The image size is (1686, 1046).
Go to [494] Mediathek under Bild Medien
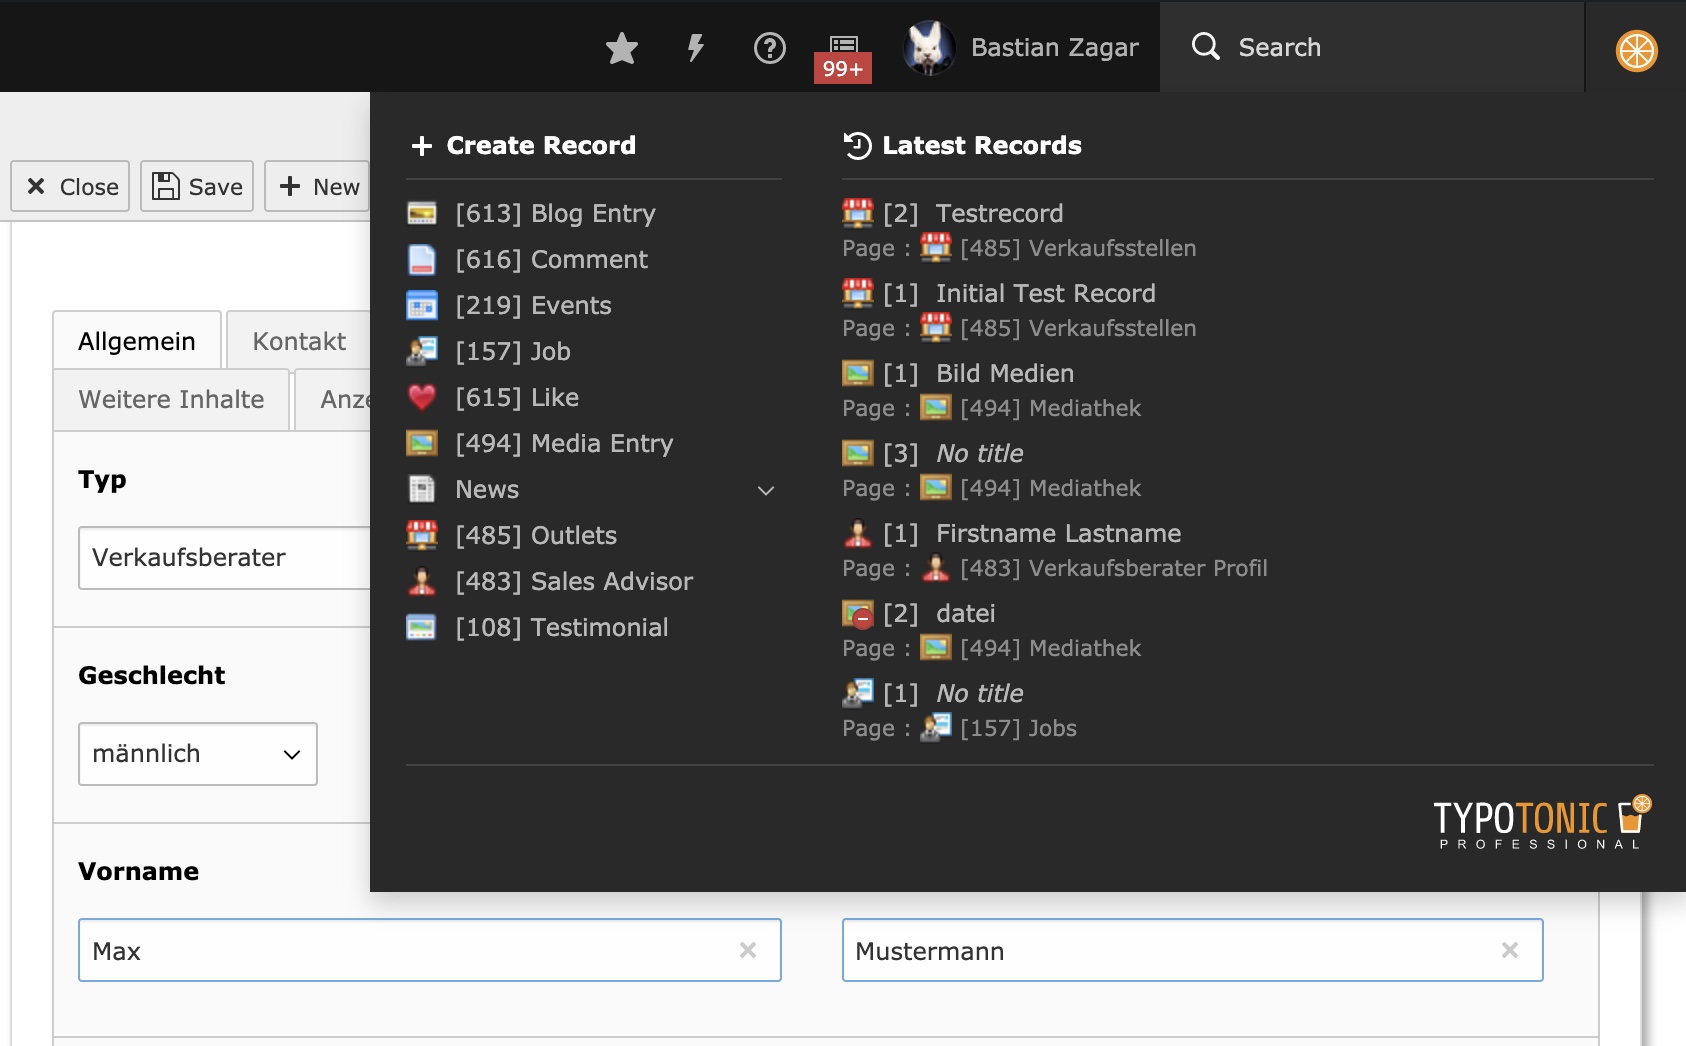click(x=1050, y=408)
